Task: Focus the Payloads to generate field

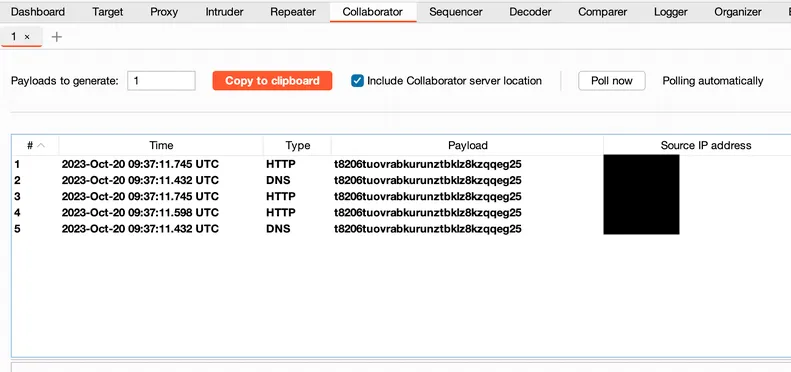Action: 161,81
